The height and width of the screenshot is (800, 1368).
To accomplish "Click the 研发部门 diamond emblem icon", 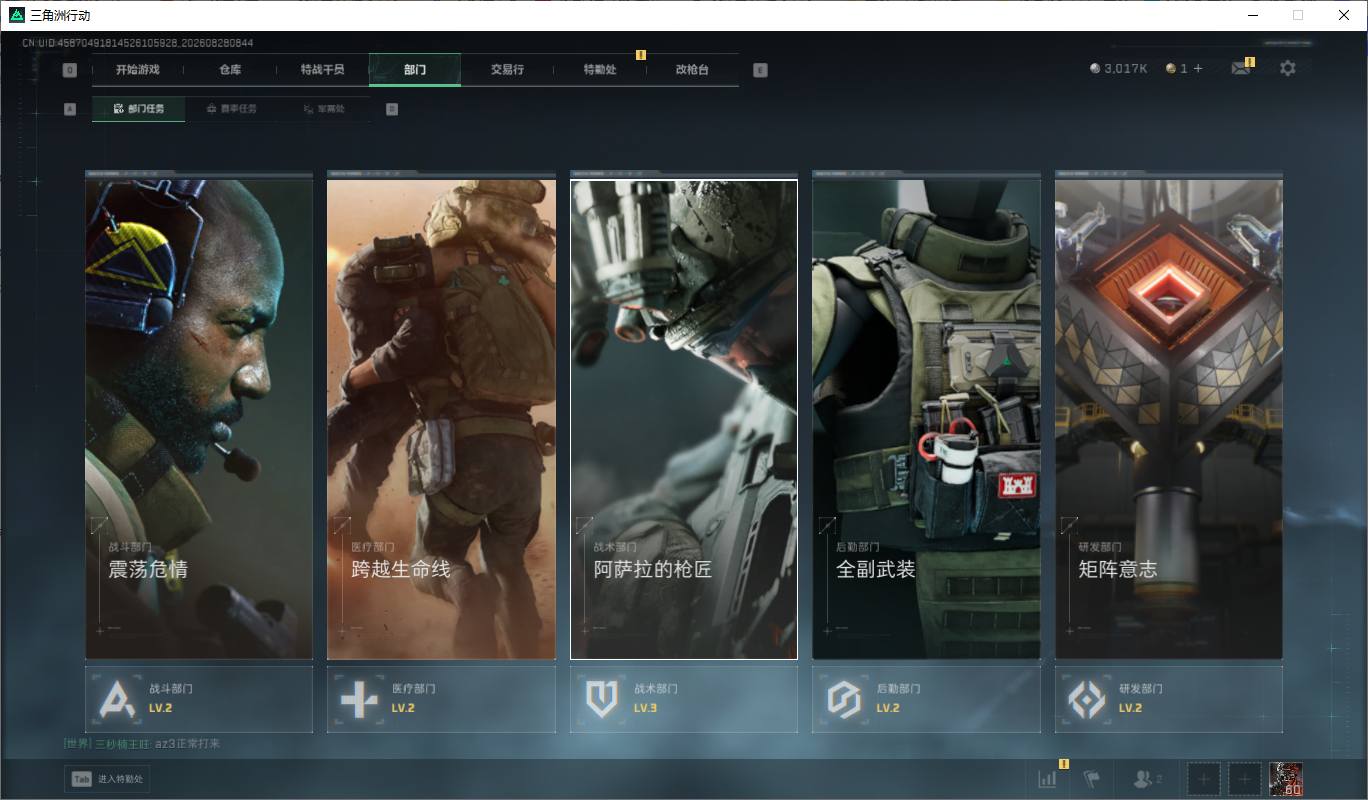I will pyautogui.click(x=1087, y=699).
